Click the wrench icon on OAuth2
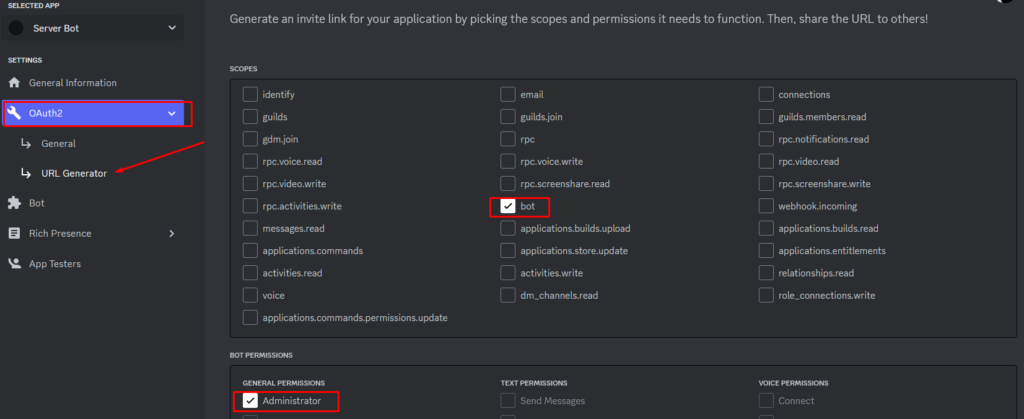This screenshot has width=1024, height=419. (x=14, y=113)
